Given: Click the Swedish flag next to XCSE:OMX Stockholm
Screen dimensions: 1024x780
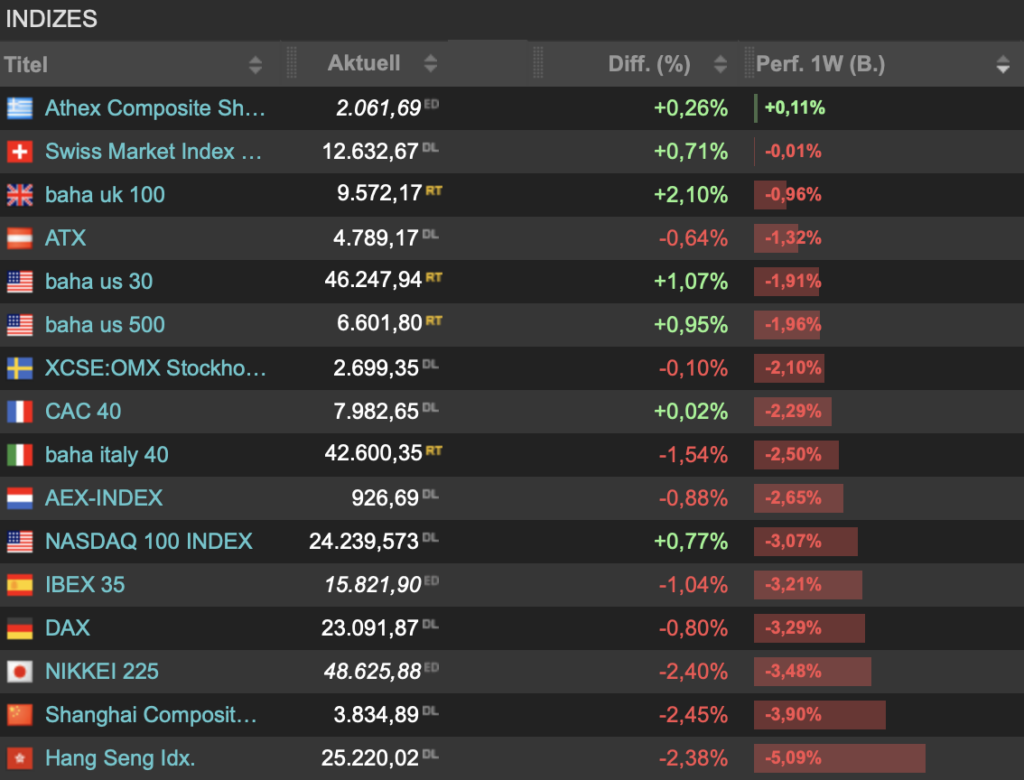Looking at the screenshot, I should click(20, 368).
